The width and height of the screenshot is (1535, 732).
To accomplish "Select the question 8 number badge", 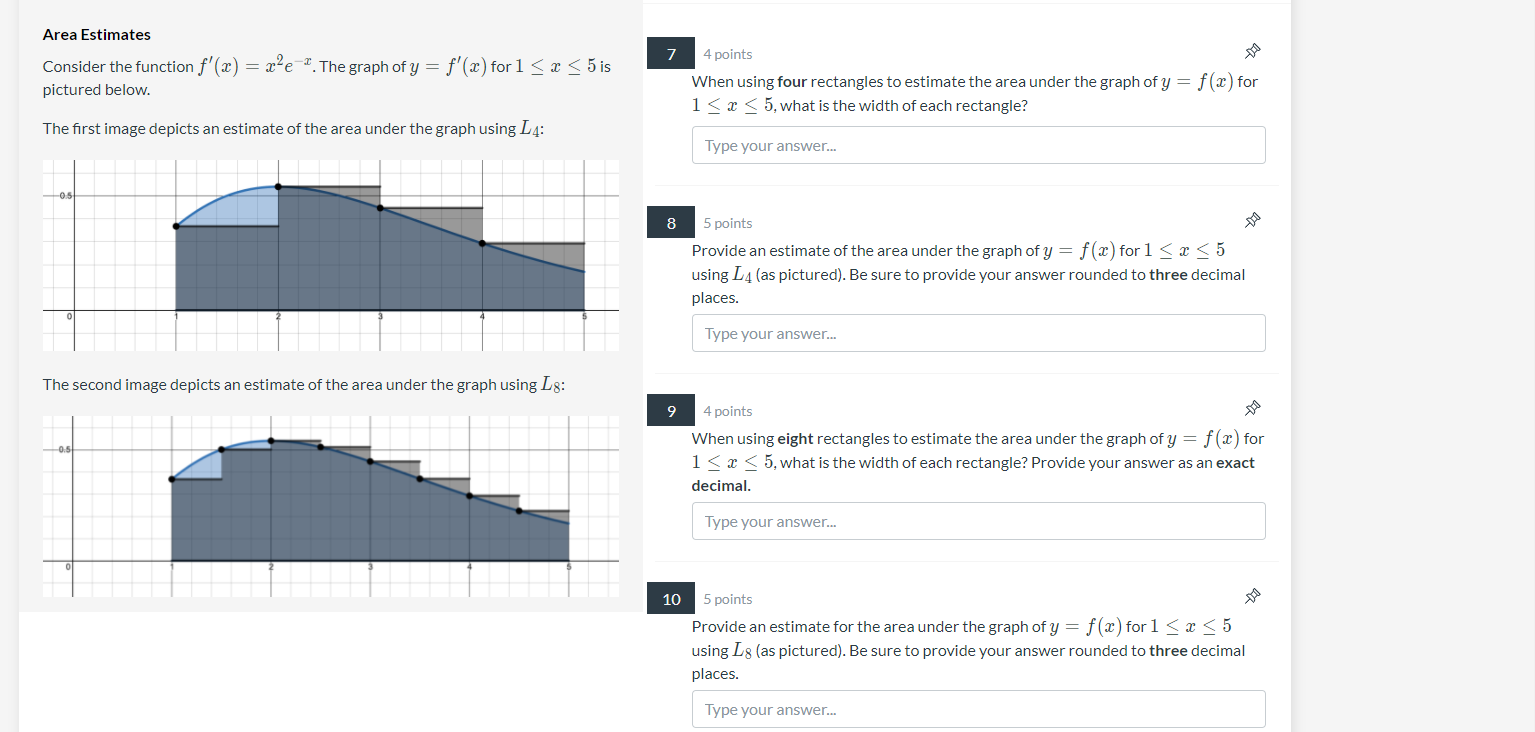I will tap(670, 222).
